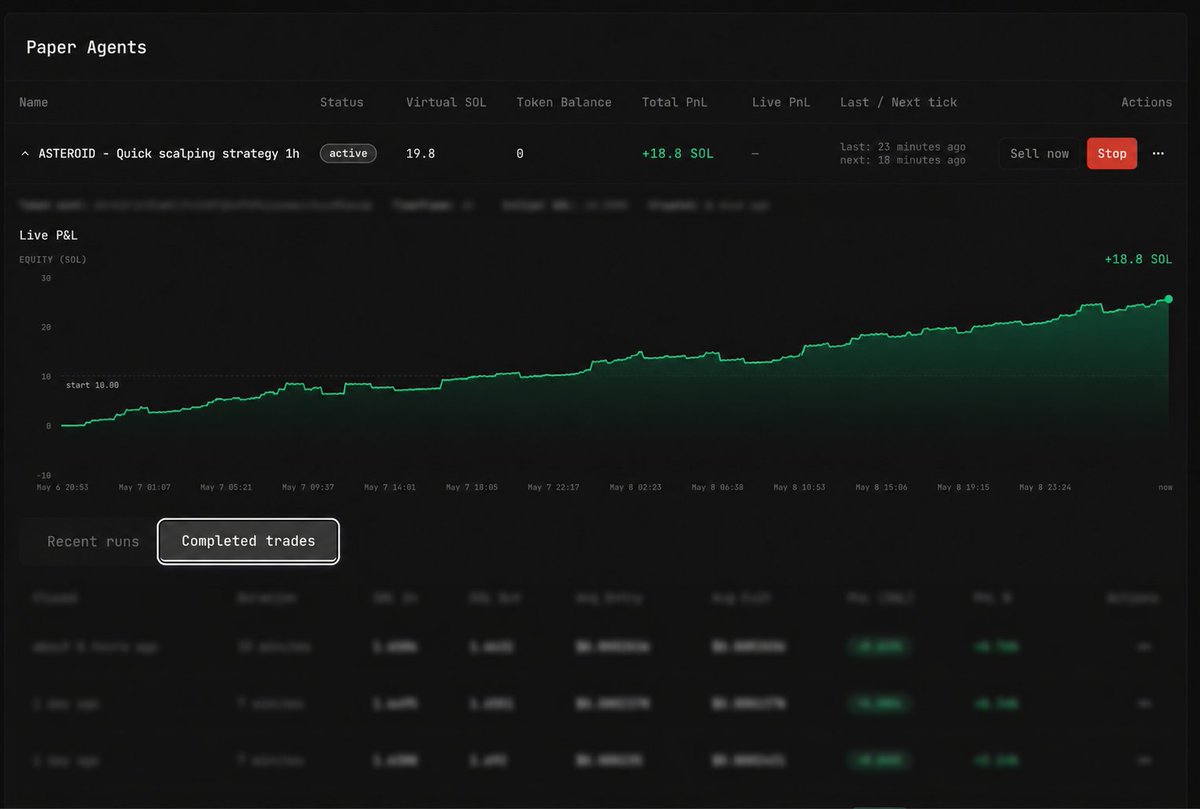Click the agent name ASTEROID Quick scalping strategy

[168, 154]
